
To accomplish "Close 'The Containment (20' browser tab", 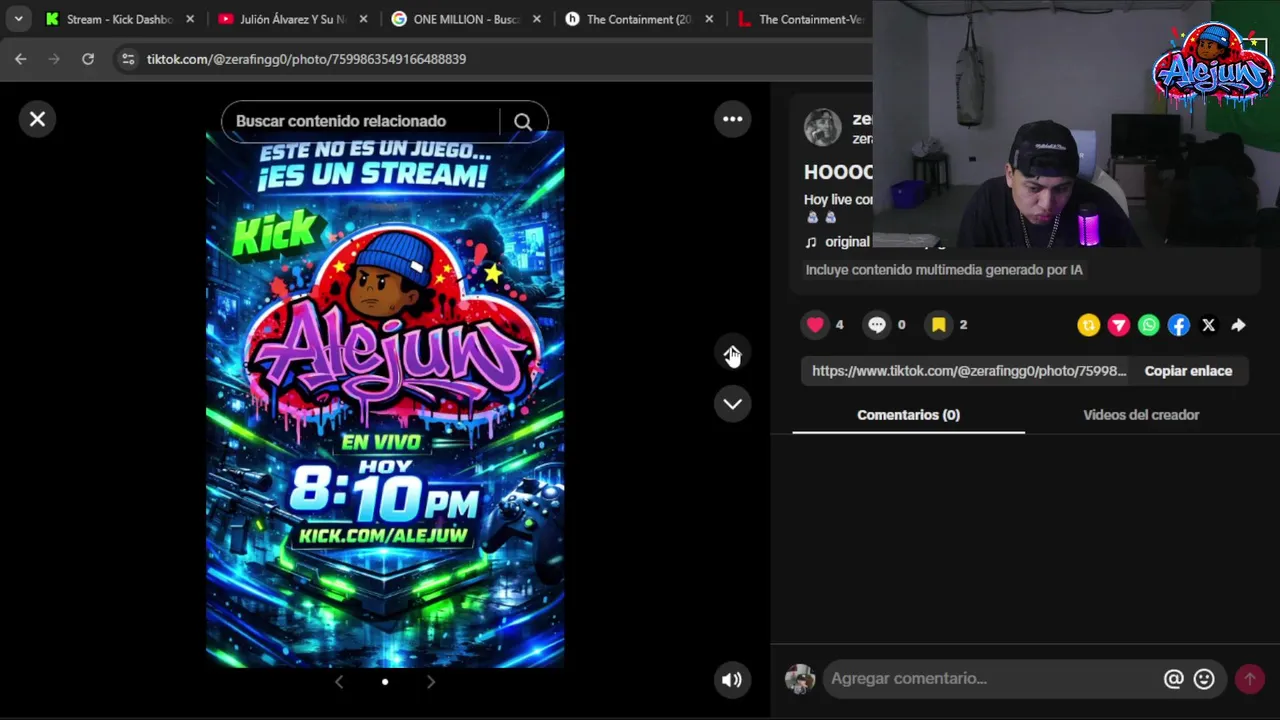I will (x=710, y=19).
